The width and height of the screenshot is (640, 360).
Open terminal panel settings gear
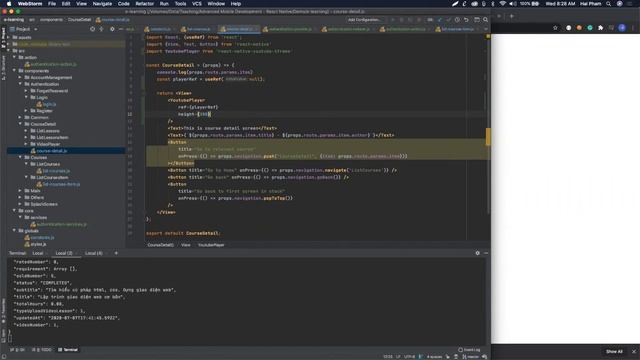coord(477,253)
